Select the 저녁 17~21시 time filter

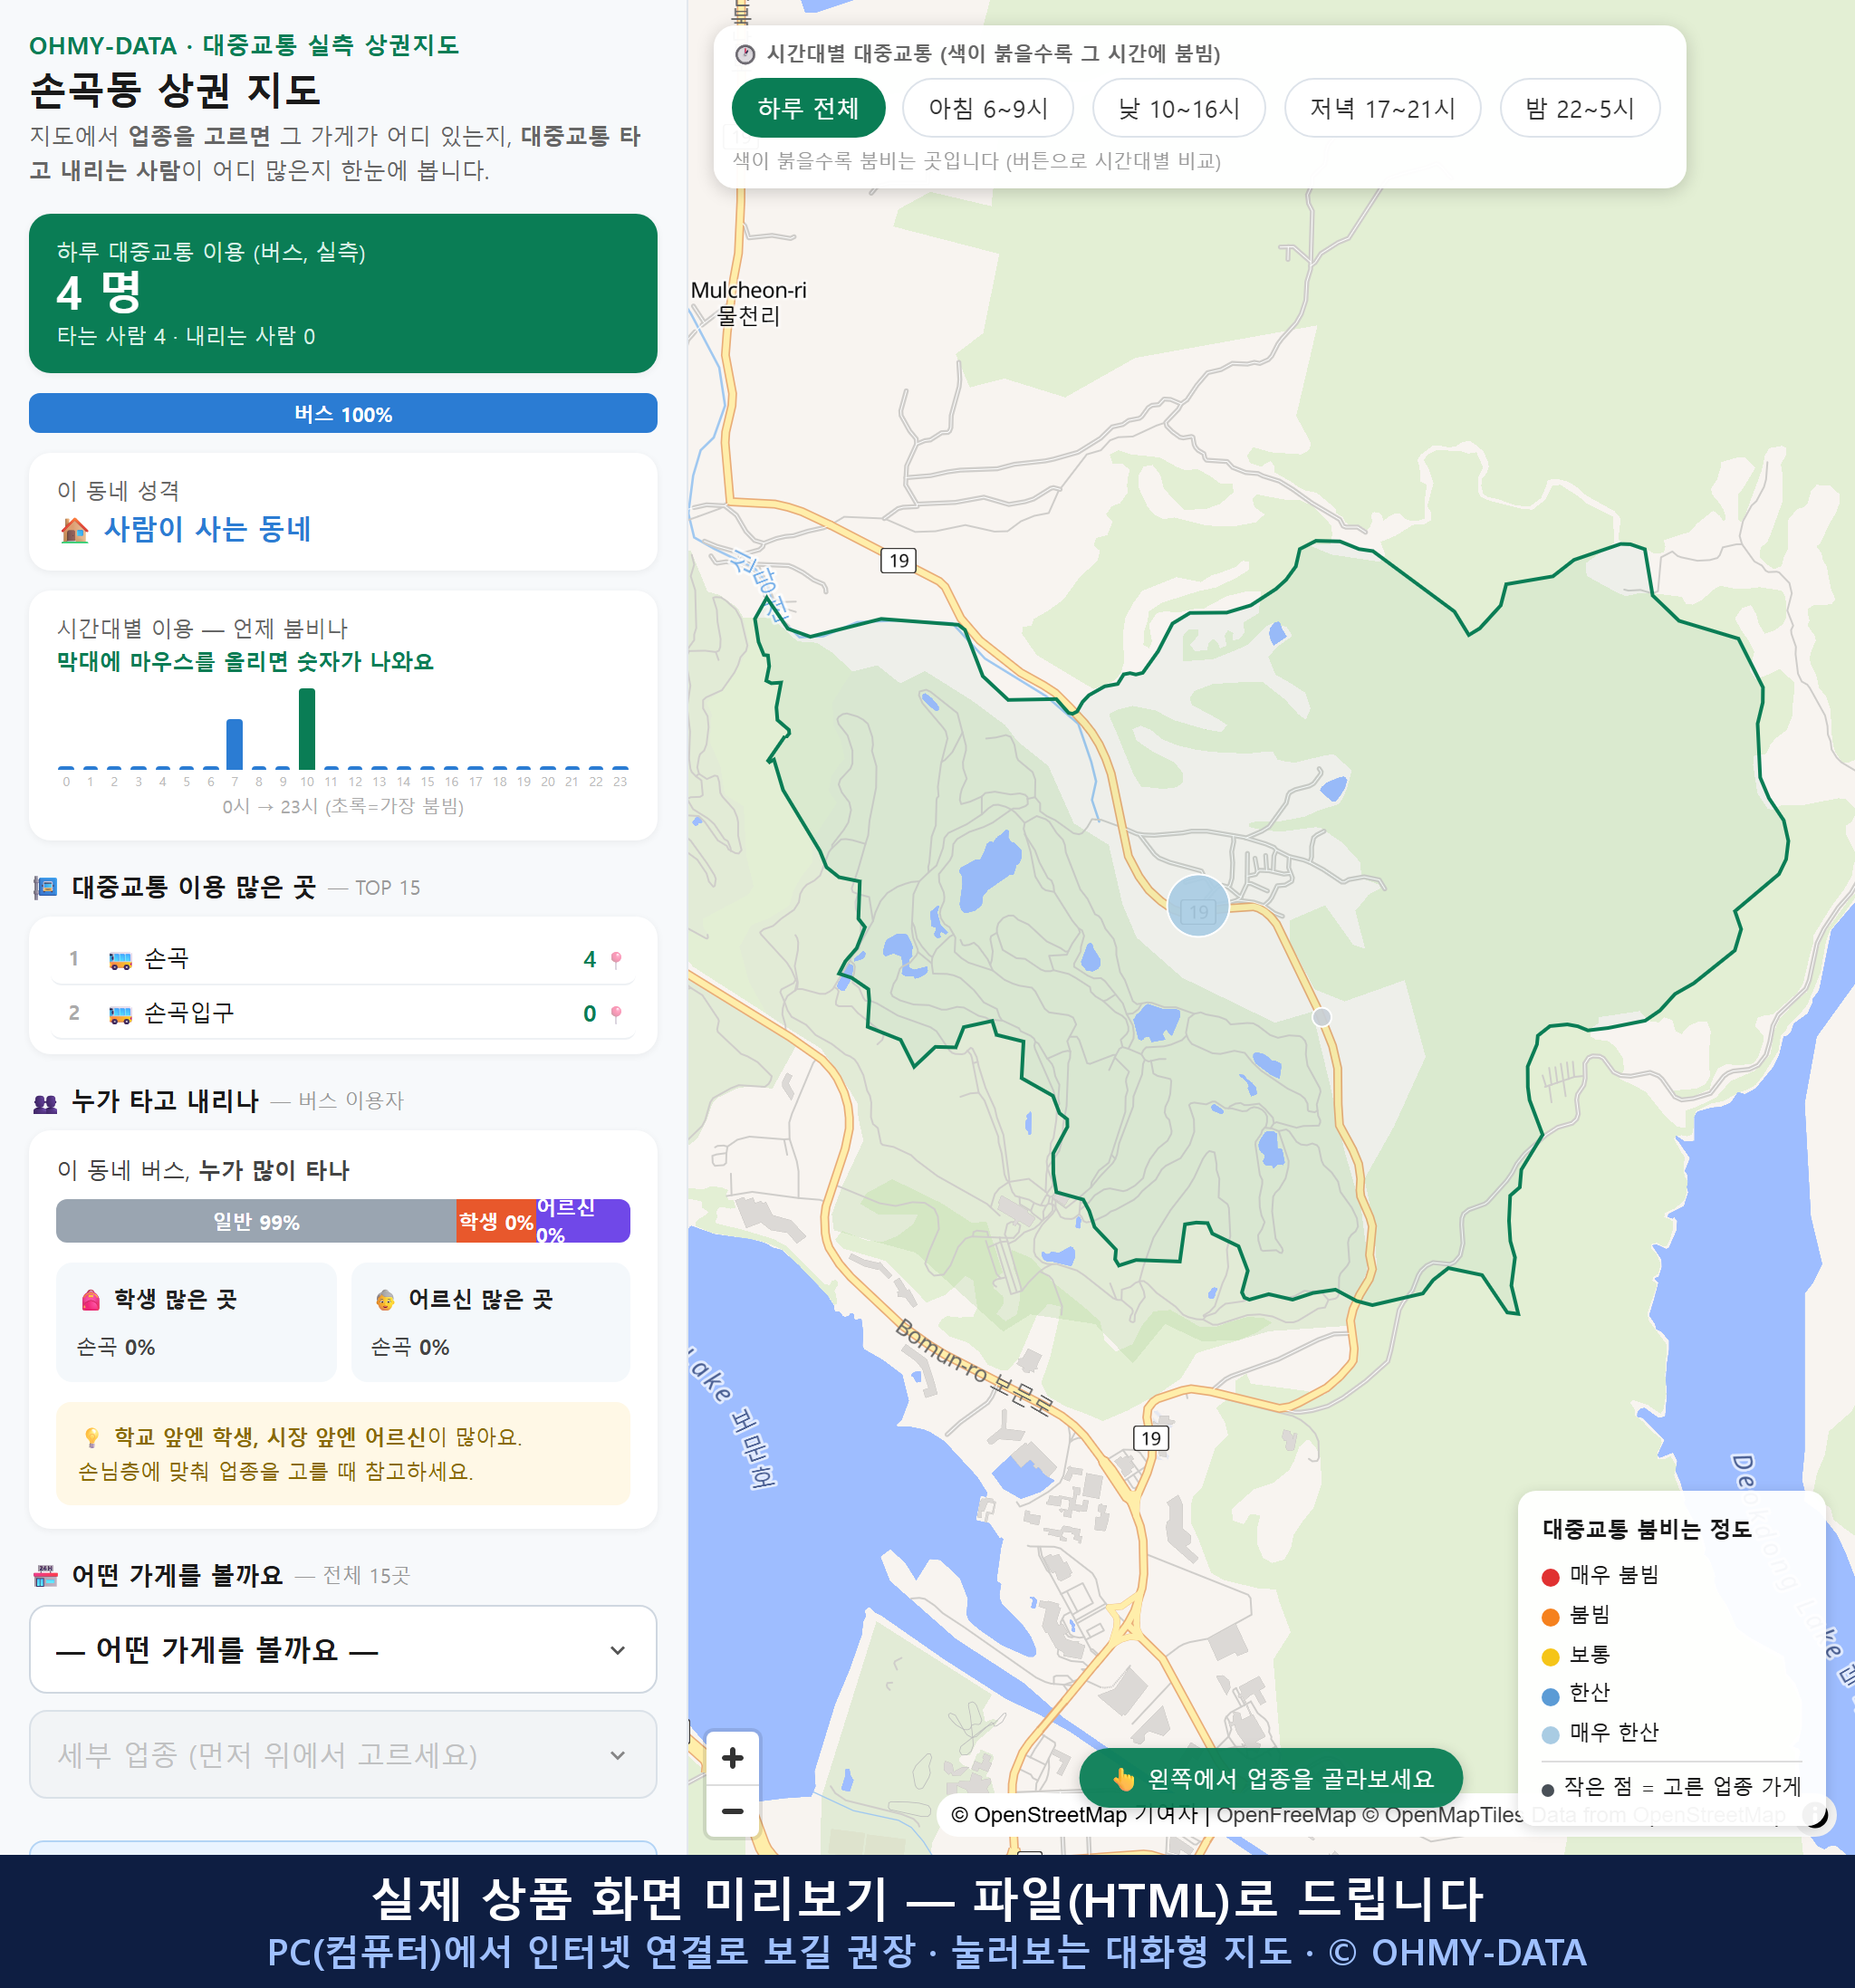coord(1381,108)
